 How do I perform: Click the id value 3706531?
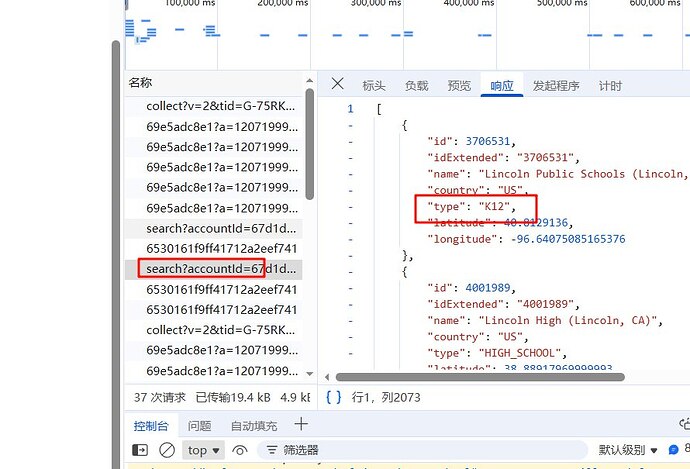pos(488,141)
